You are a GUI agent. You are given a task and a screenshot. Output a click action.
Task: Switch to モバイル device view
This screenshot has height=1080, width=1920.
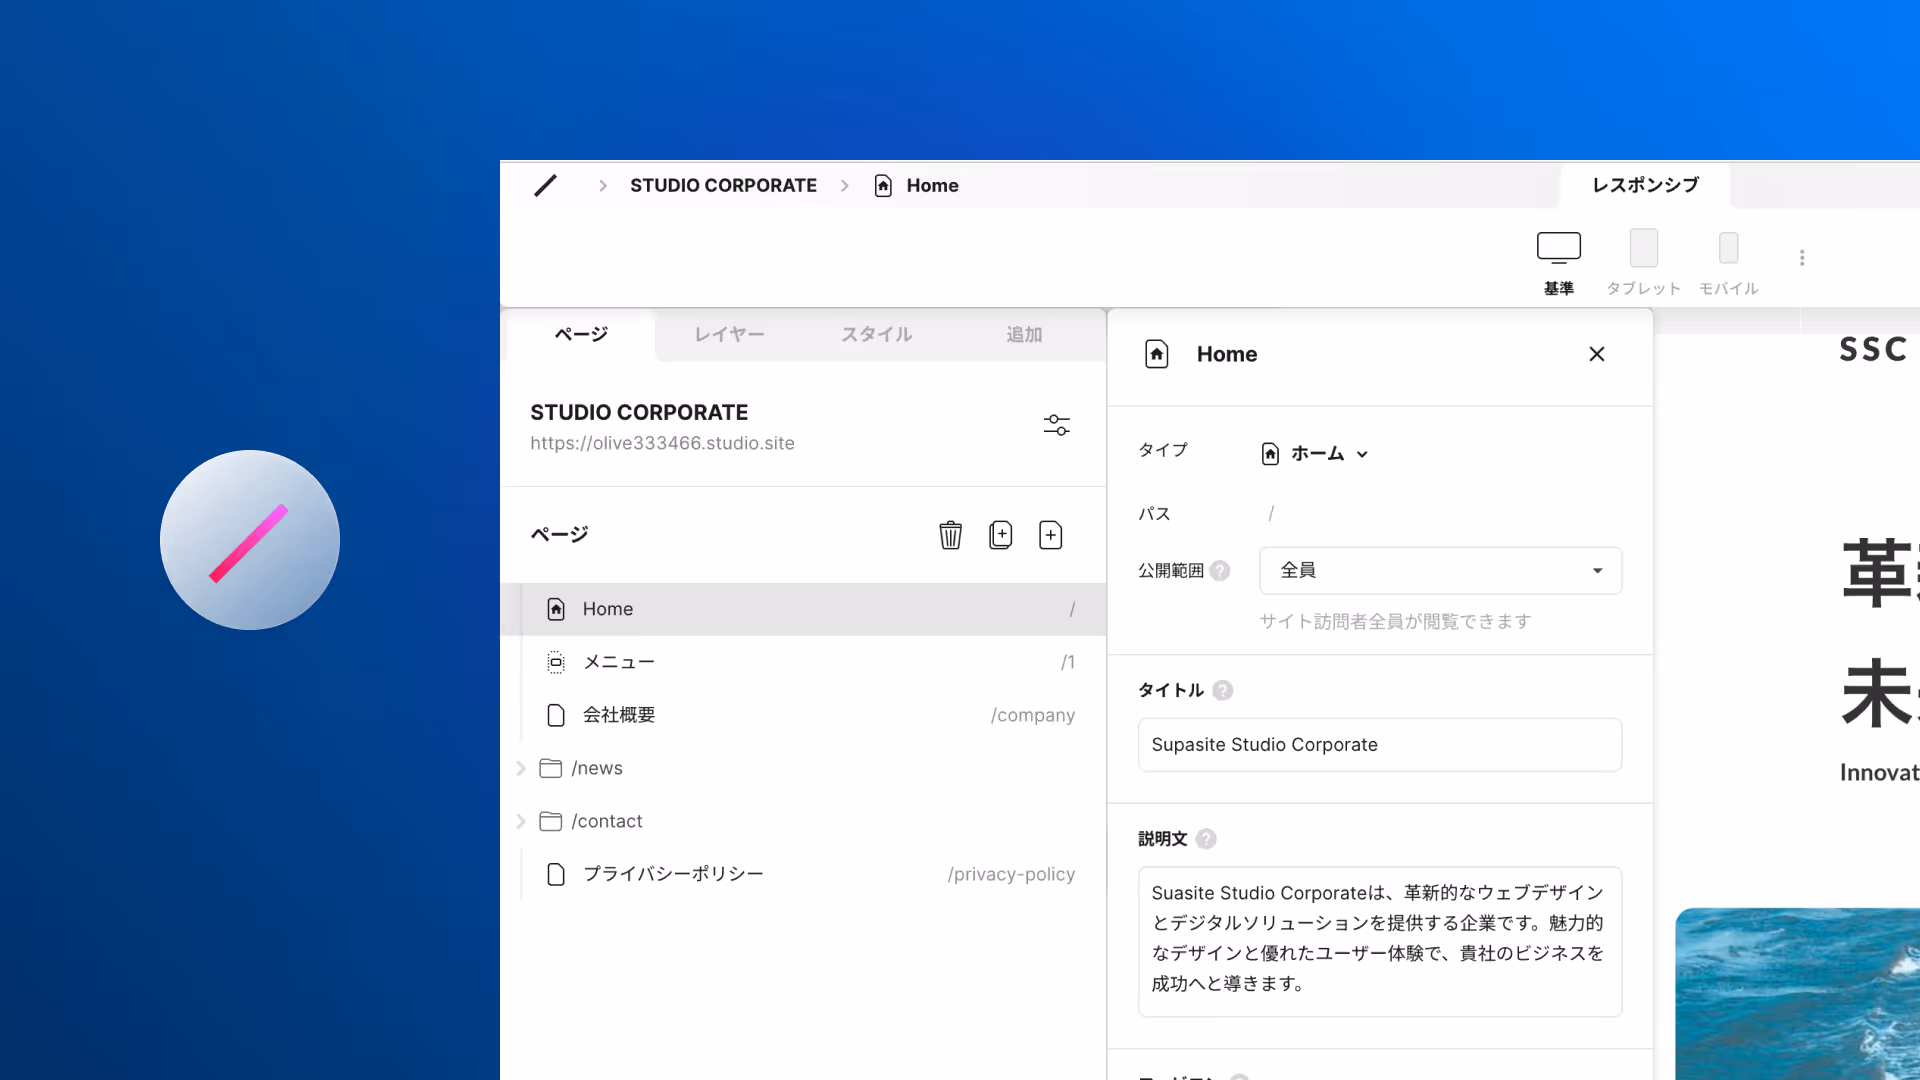1728,248
